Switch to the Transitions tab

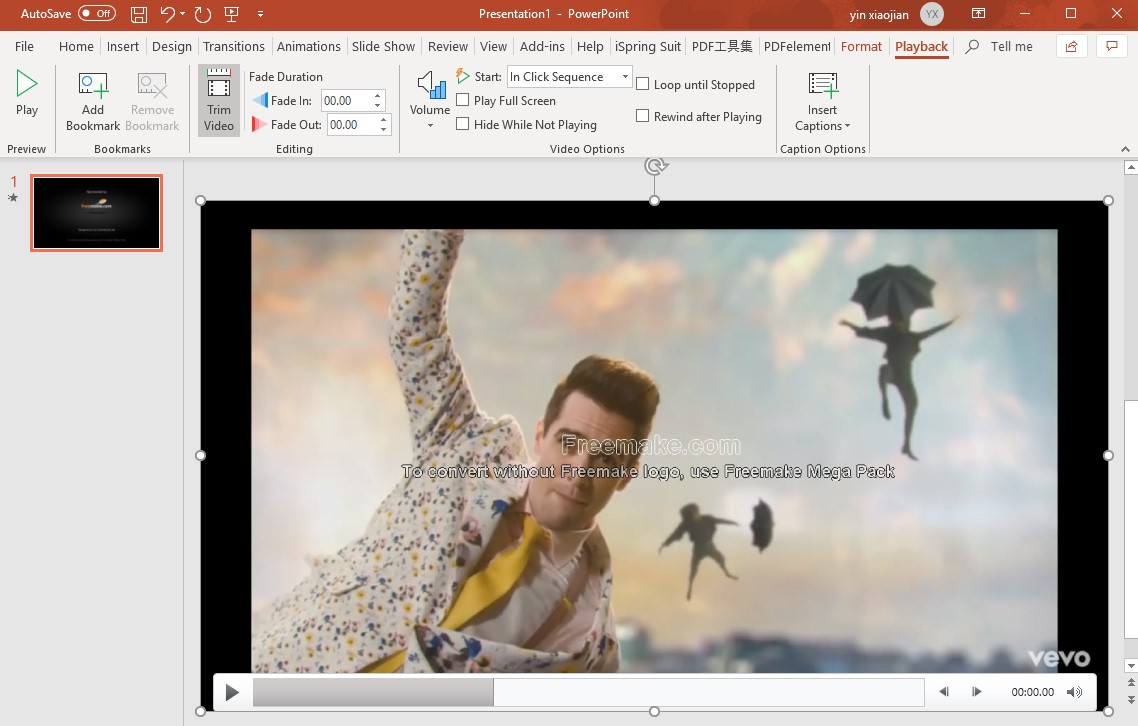234,46
